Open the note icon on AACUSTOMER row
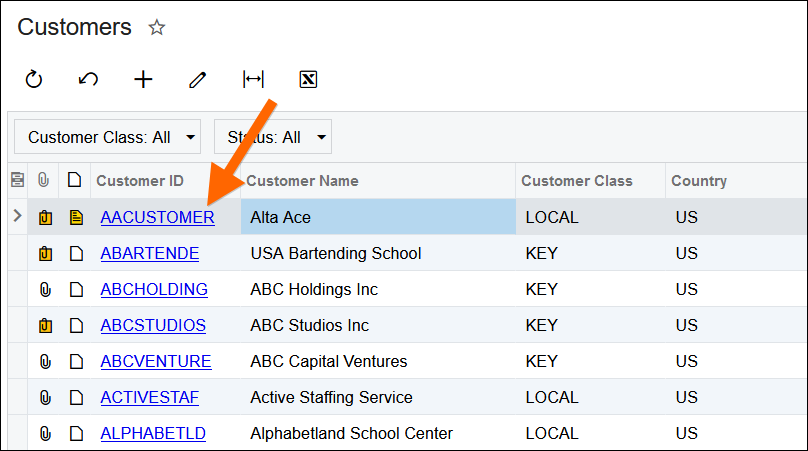 click(75, 218)
